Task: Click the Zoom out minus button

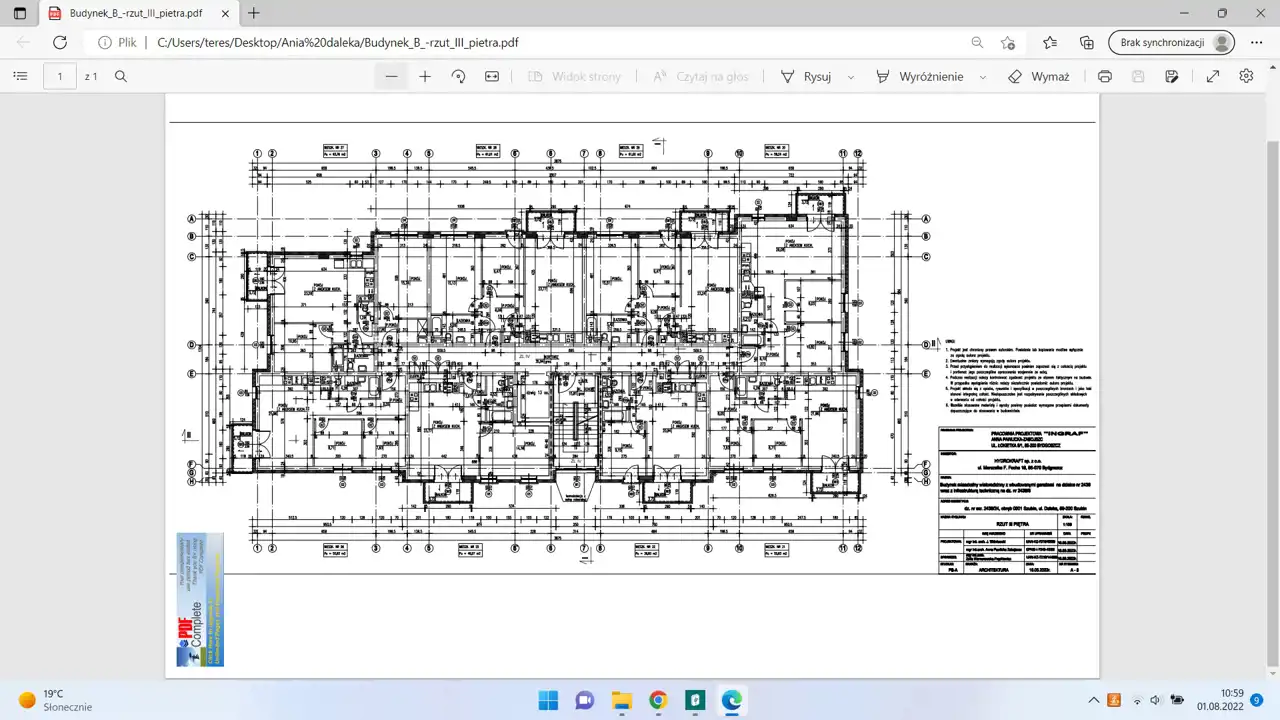Action: click(x=391, y=76)
